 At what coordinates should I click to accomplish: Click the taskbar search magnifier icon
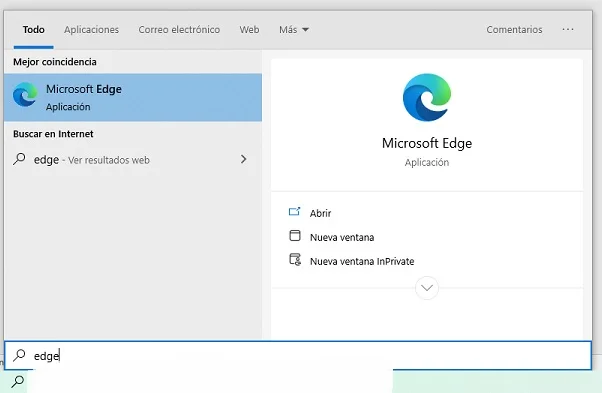tap(18, 381)
